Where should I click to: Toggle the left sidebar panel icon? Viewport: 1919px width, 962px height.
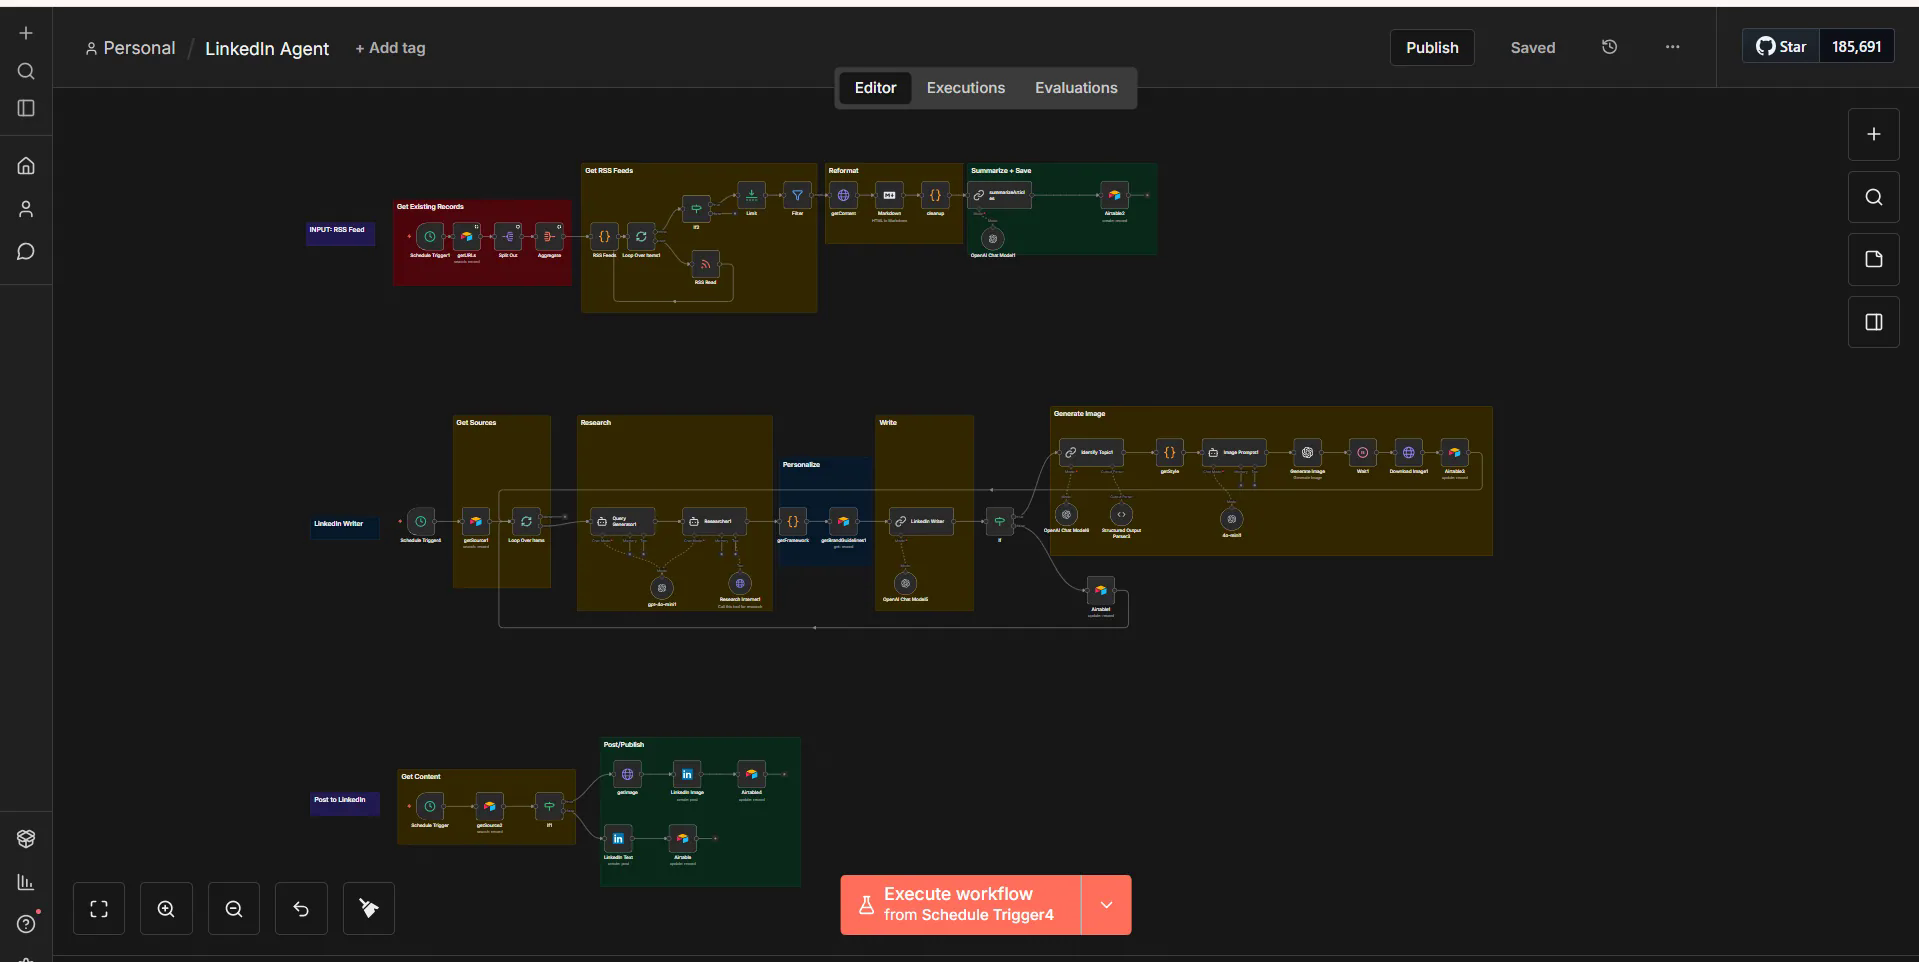pyautogui.click(x=26, y=108)
